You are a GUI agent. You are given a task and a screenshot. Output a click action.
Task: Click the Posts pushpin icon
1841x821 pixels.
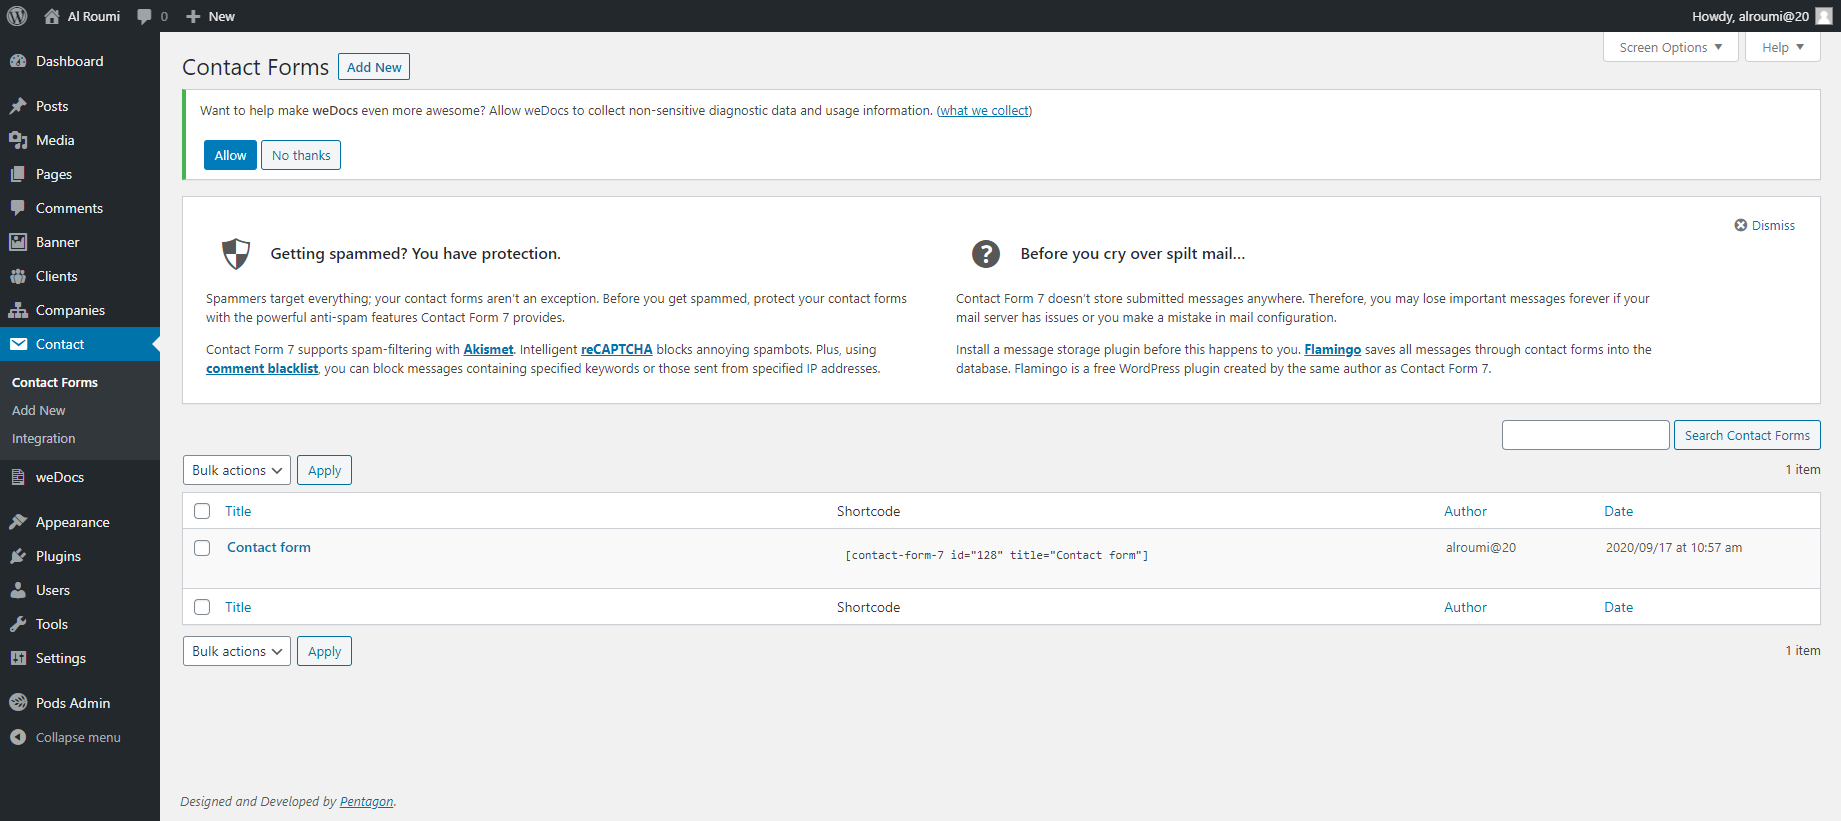pyautogui.click(x=18, y=106)
